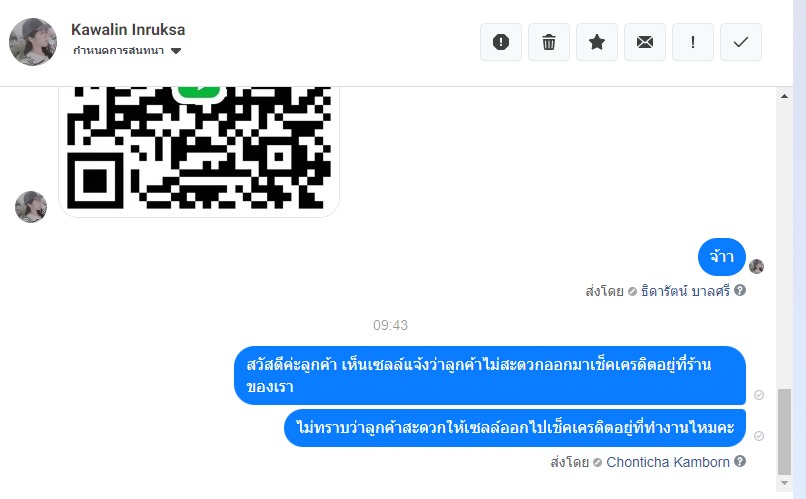Image resolution: width=806 pixels, height=499 pixels.
Task: Open sender link Chonticha Kamborn
Action: (x=668, y=462)
